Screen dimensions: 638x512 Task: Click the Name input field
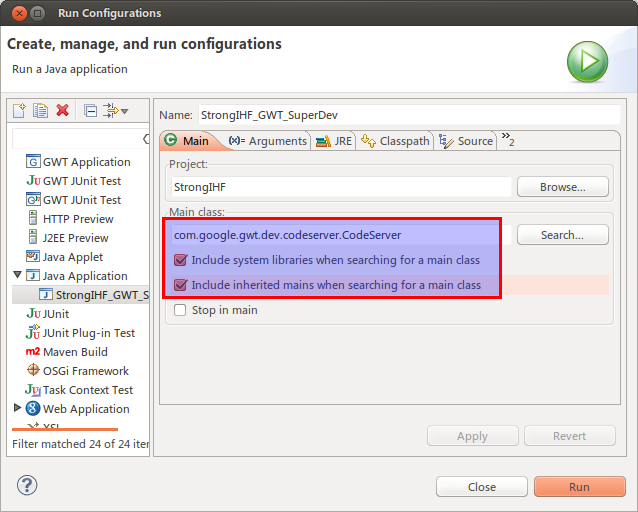coord(409,115)
